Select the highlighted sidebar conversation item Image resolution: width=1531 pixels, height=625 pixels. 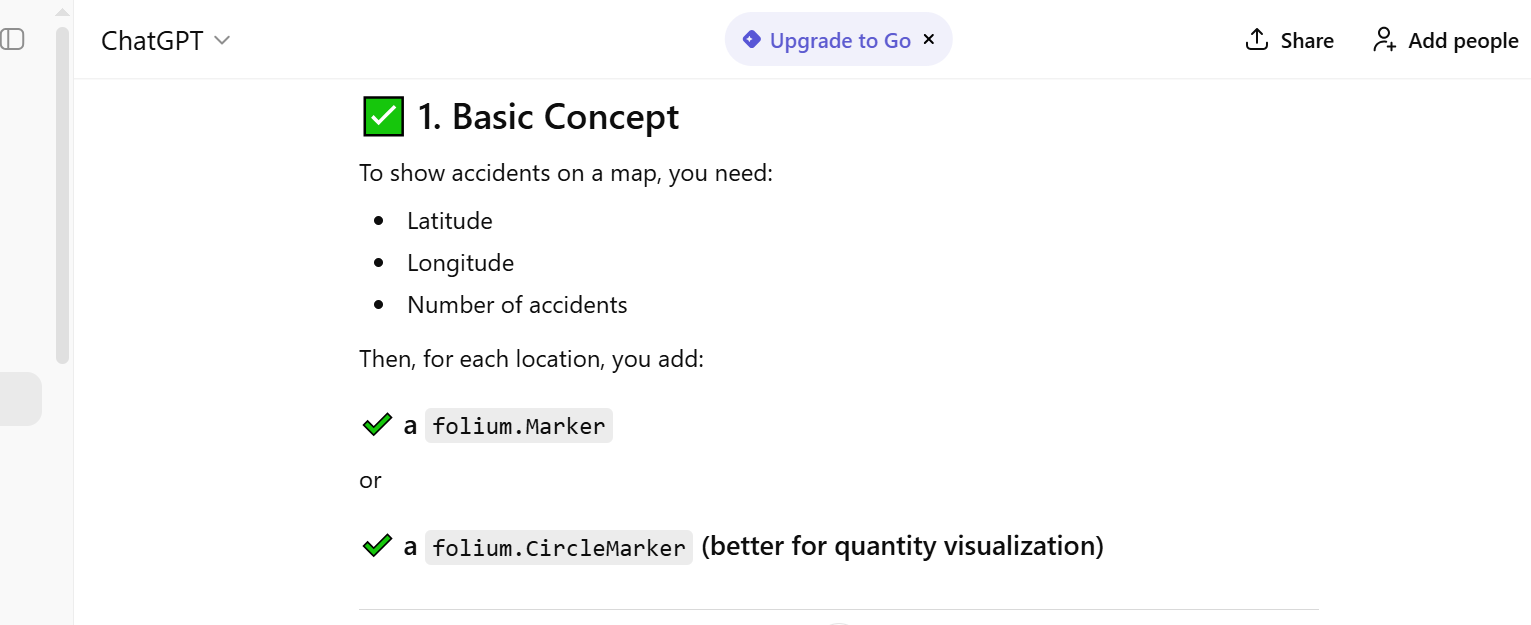coord(20,399)
